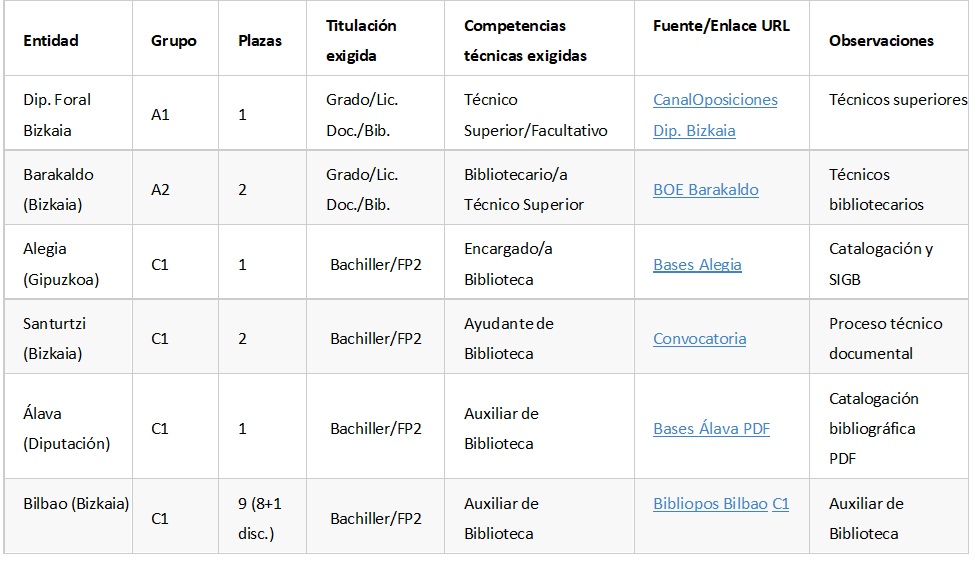Select the '9 (8+1 disc.)' plazas cell
The width and height of the screenshot is (978, 561).
click(260, 518)
